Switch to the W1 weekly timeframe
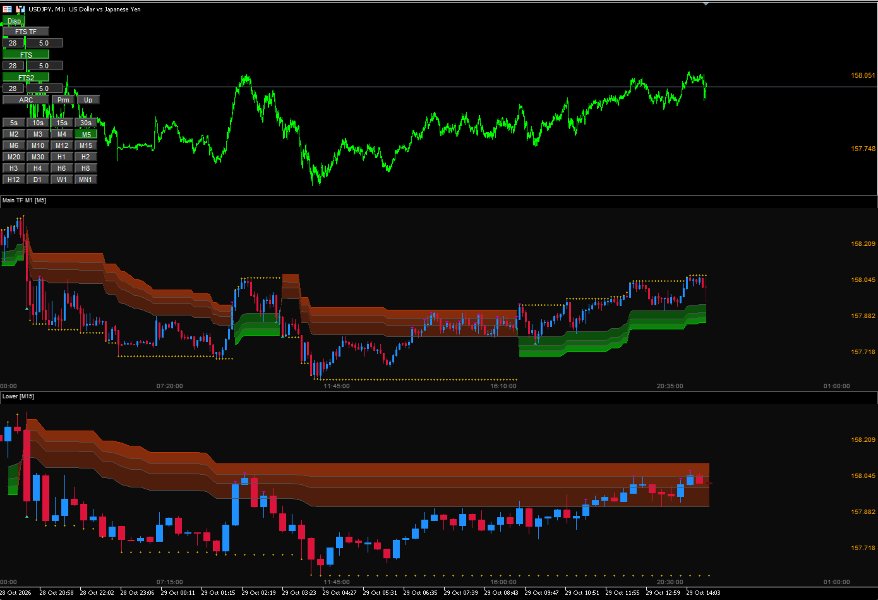The height and width of the screenshot is (600, 878). click(x=62, y=180)
